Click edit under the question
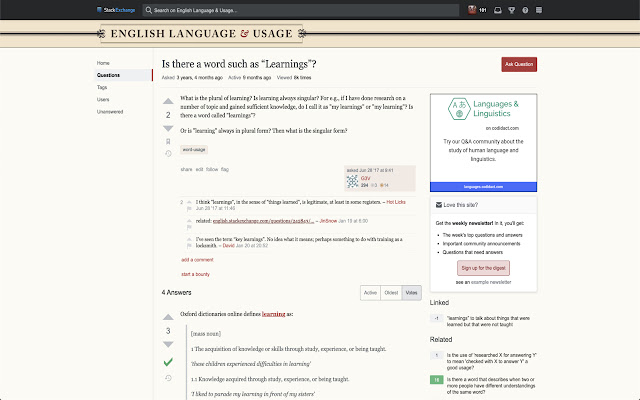The height and width of the screenshot is (400, 640). click(199, 169)
